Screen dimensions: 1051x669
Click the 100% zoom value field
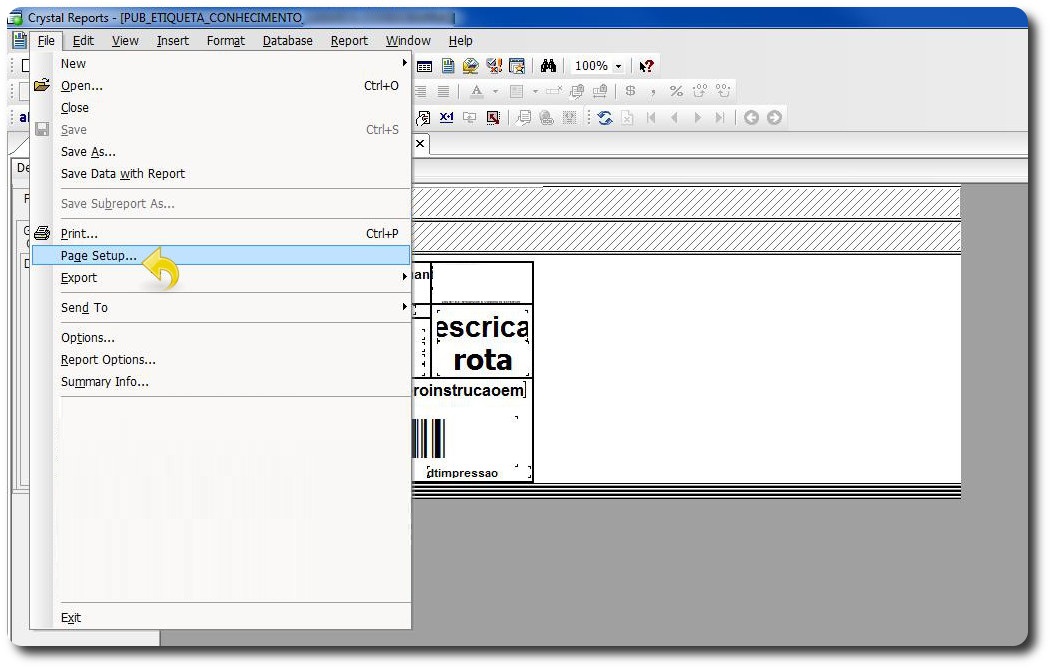[591, 66]
